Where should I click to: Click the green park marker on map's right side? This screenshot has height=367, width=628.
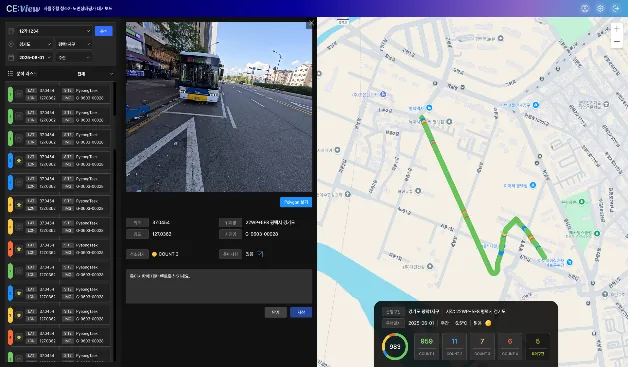[582, 202]
